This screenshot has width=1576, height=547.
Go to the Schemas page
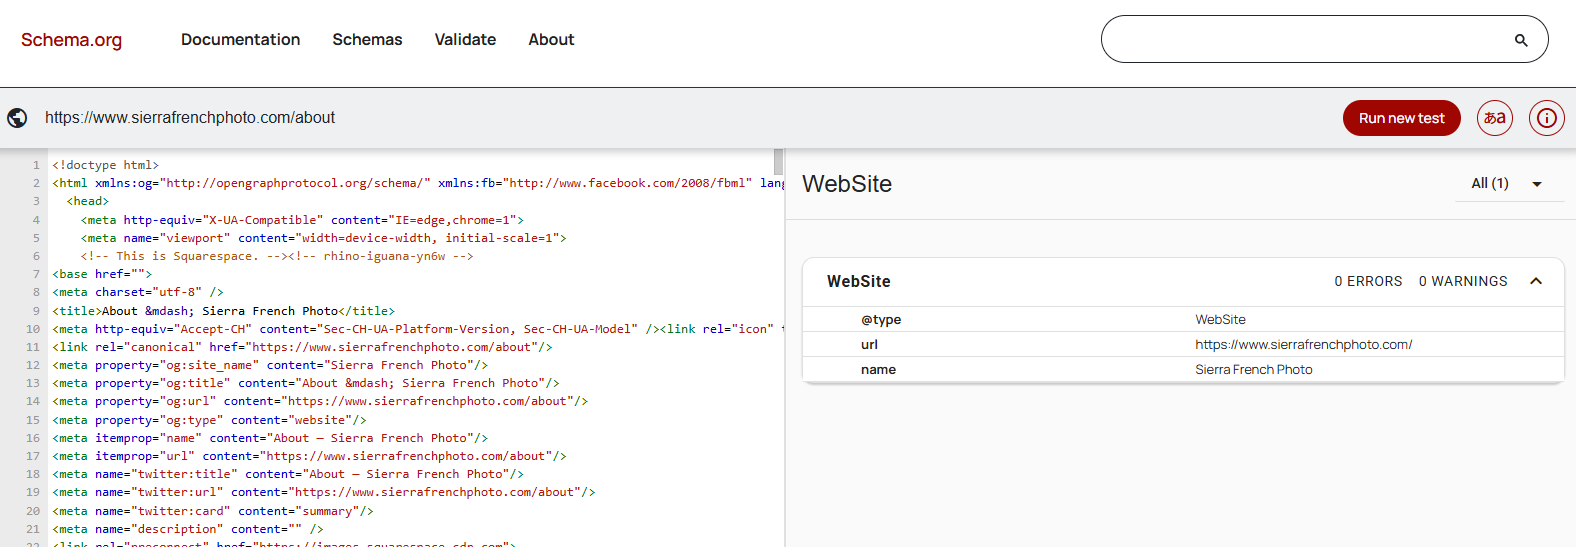(367, 40)
